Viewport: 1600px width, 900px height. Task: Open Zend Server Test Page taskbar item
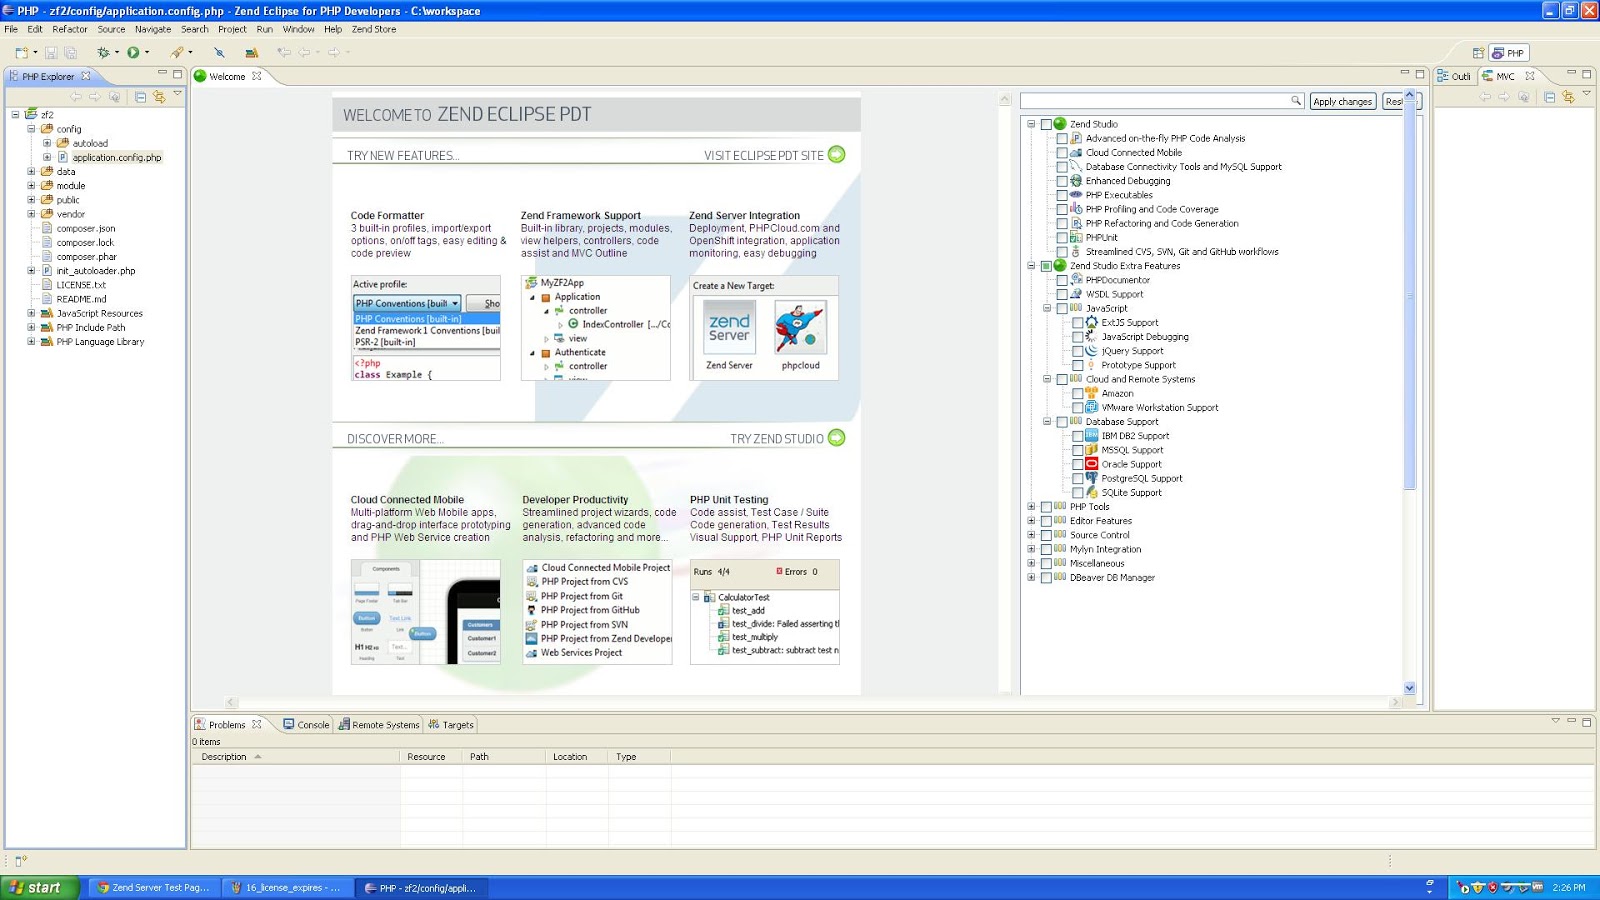154,888
